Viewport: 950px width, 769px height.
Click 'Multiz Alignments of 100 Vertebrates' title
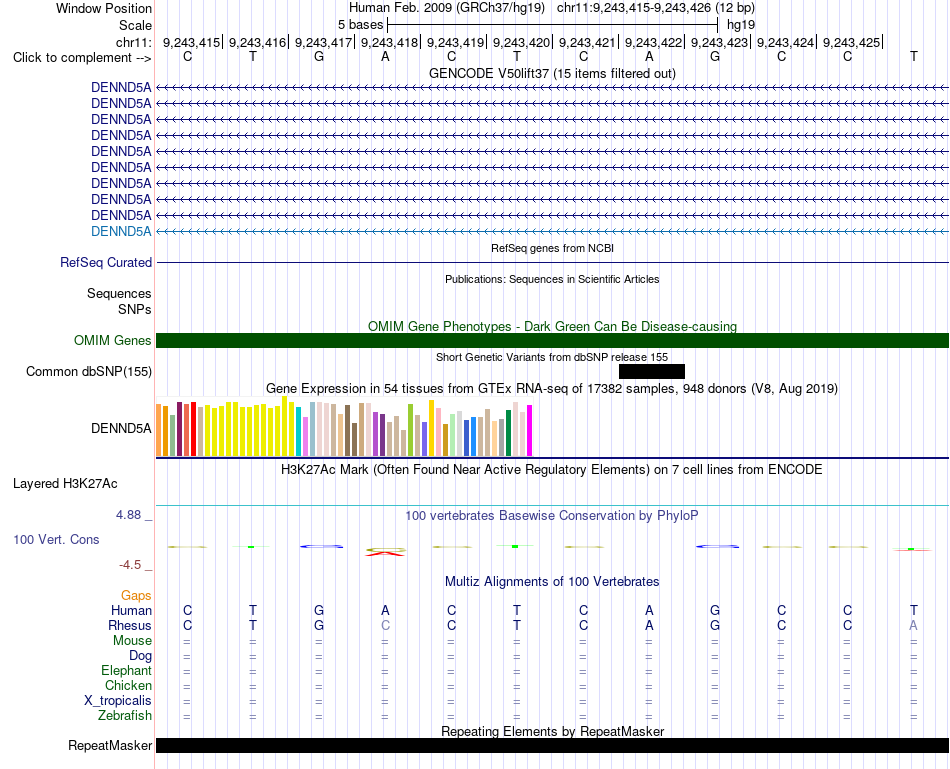tap(552, 582)
